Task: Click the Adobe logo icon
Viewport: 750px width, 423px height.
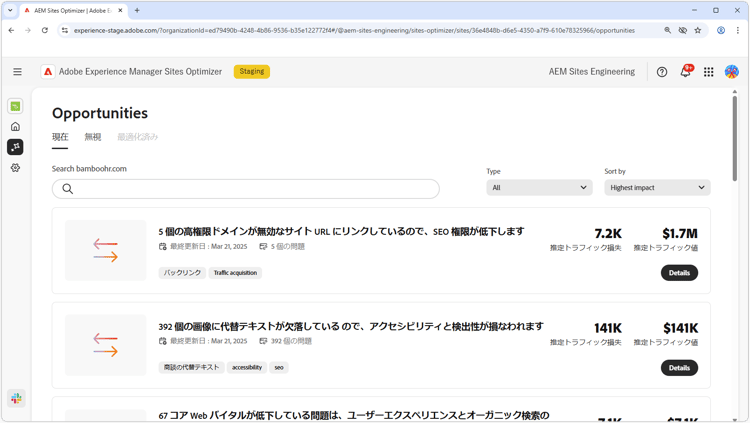Action: 48,72
